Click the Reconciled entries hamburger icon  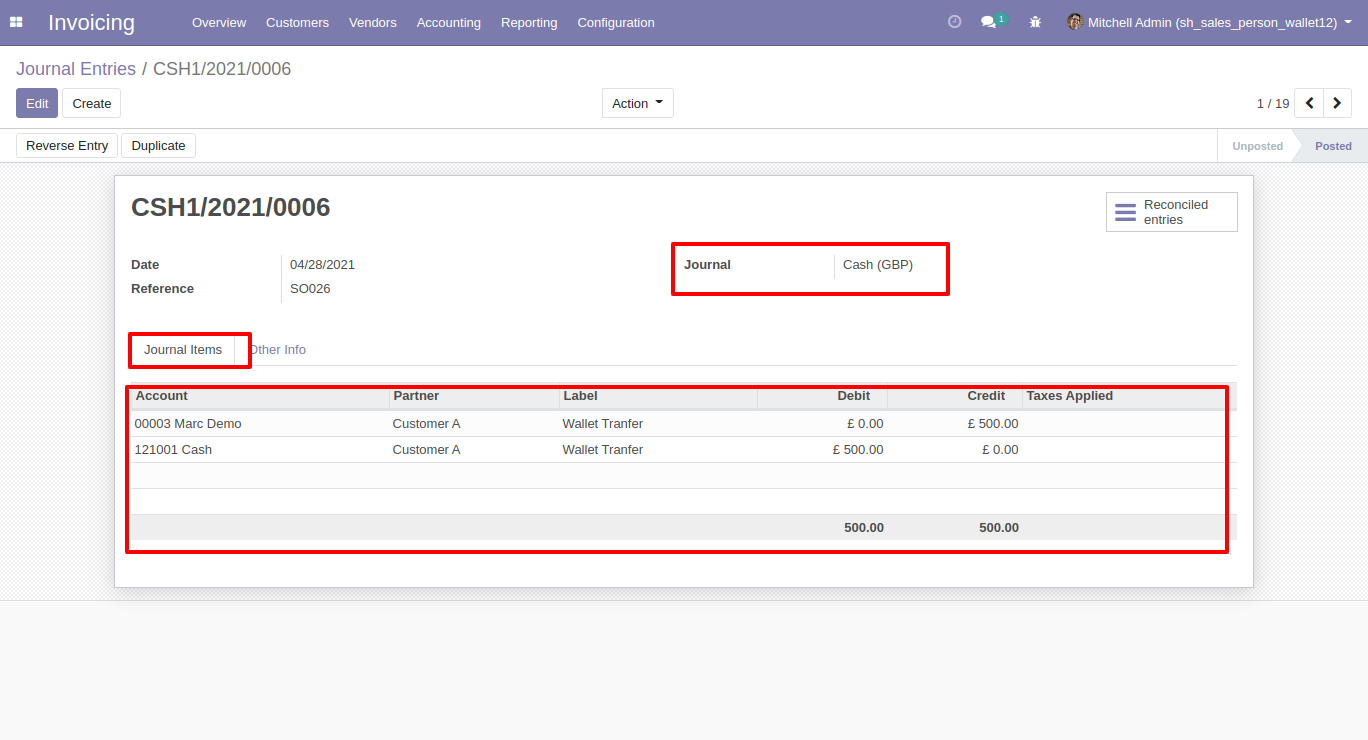tap(1126, 212)
